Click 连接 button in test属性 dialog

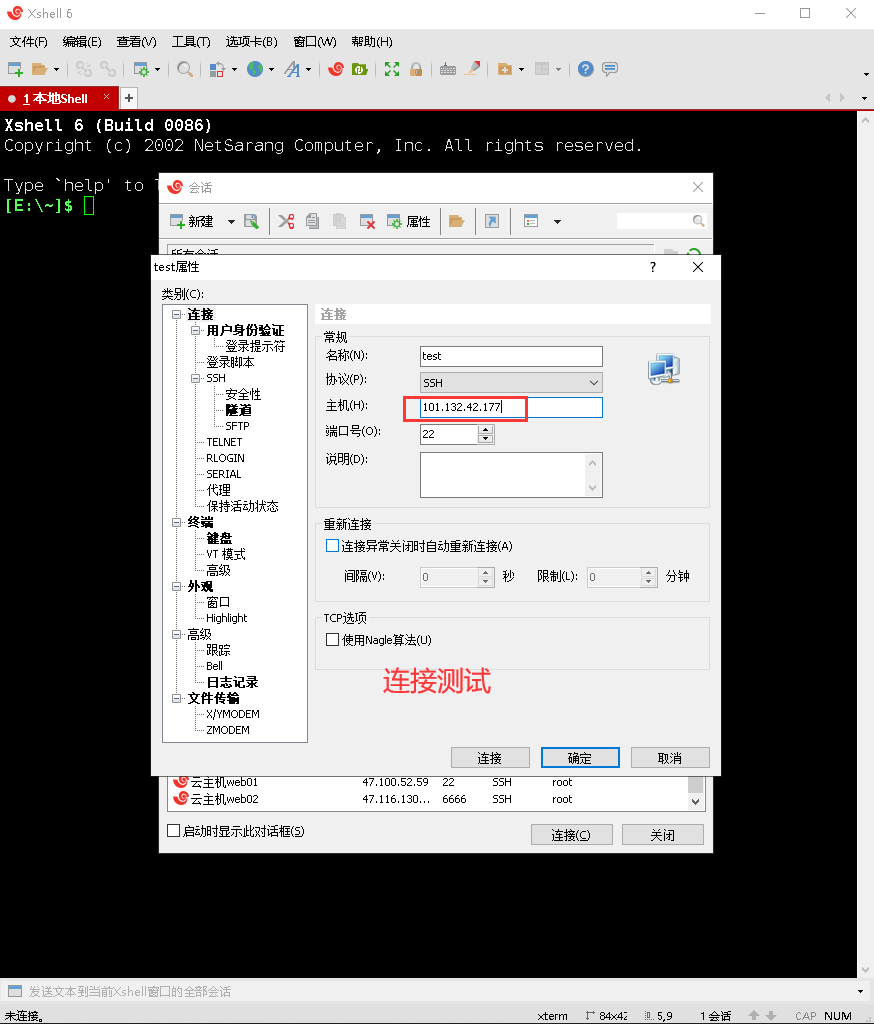490,758
